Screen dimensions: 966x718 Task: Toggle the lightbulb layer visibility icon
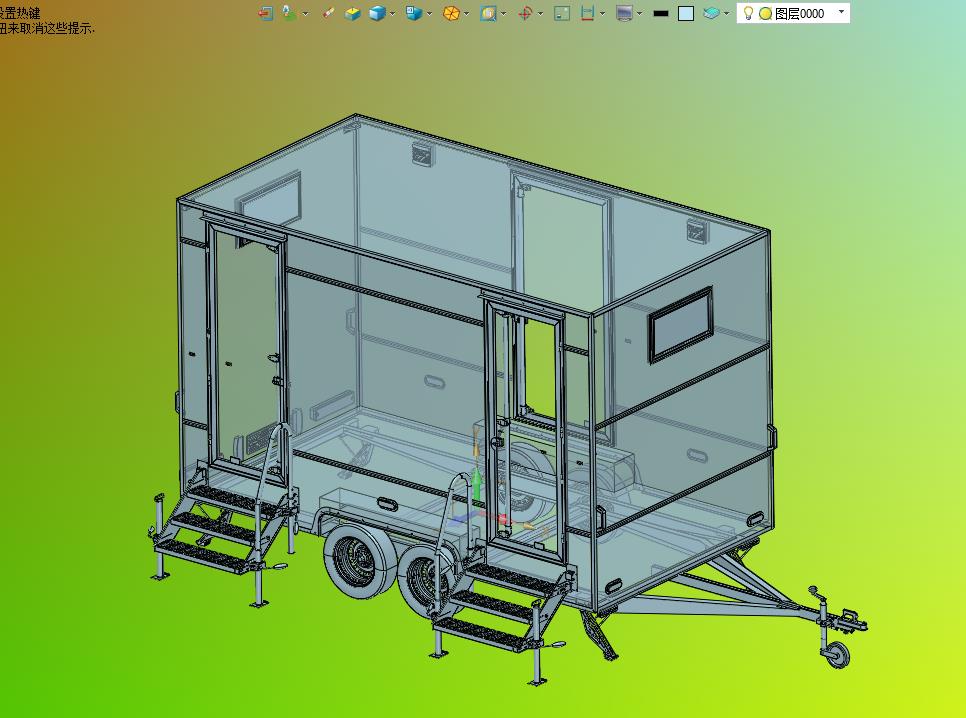[748, 13]
